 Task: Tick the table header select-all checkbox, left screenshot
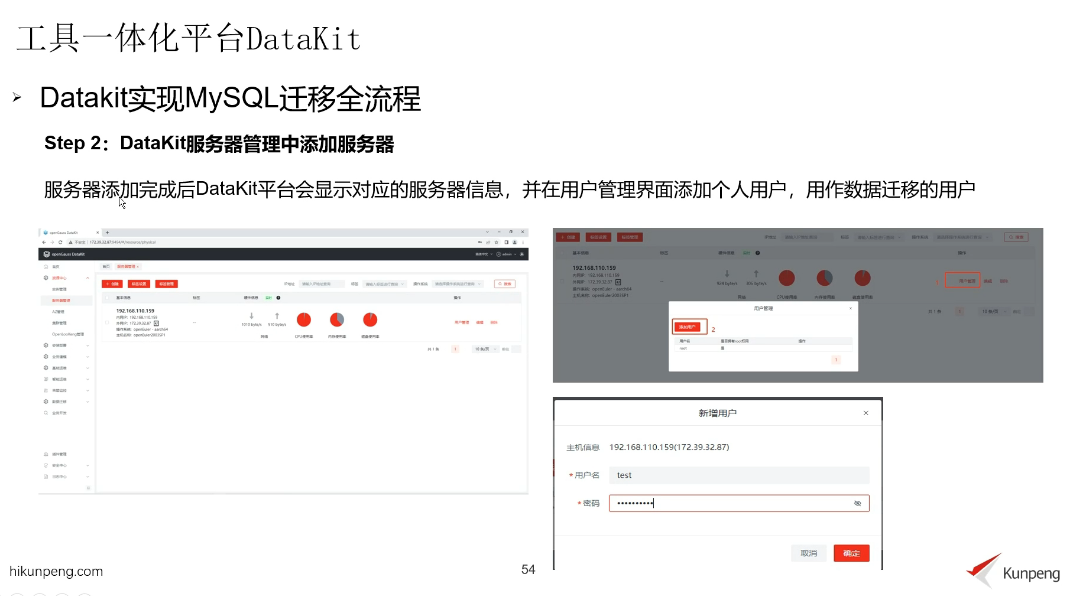tap(107, 298)
